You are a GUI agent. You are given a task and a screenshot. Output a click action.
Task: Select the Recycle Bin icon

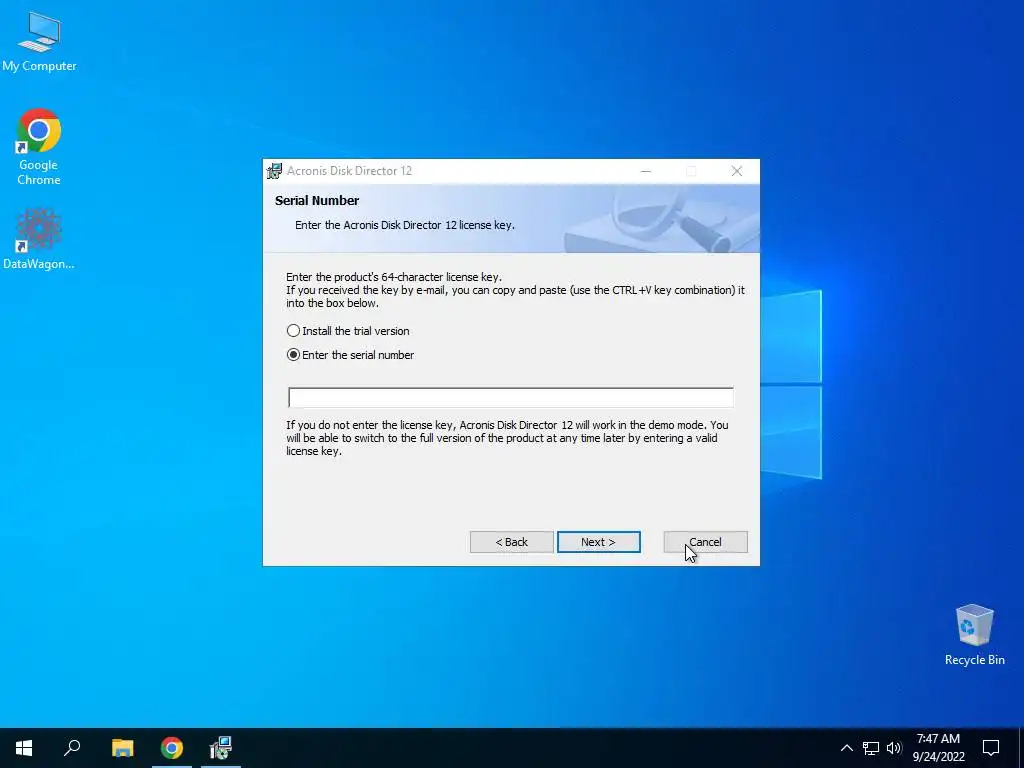[974, 635]
